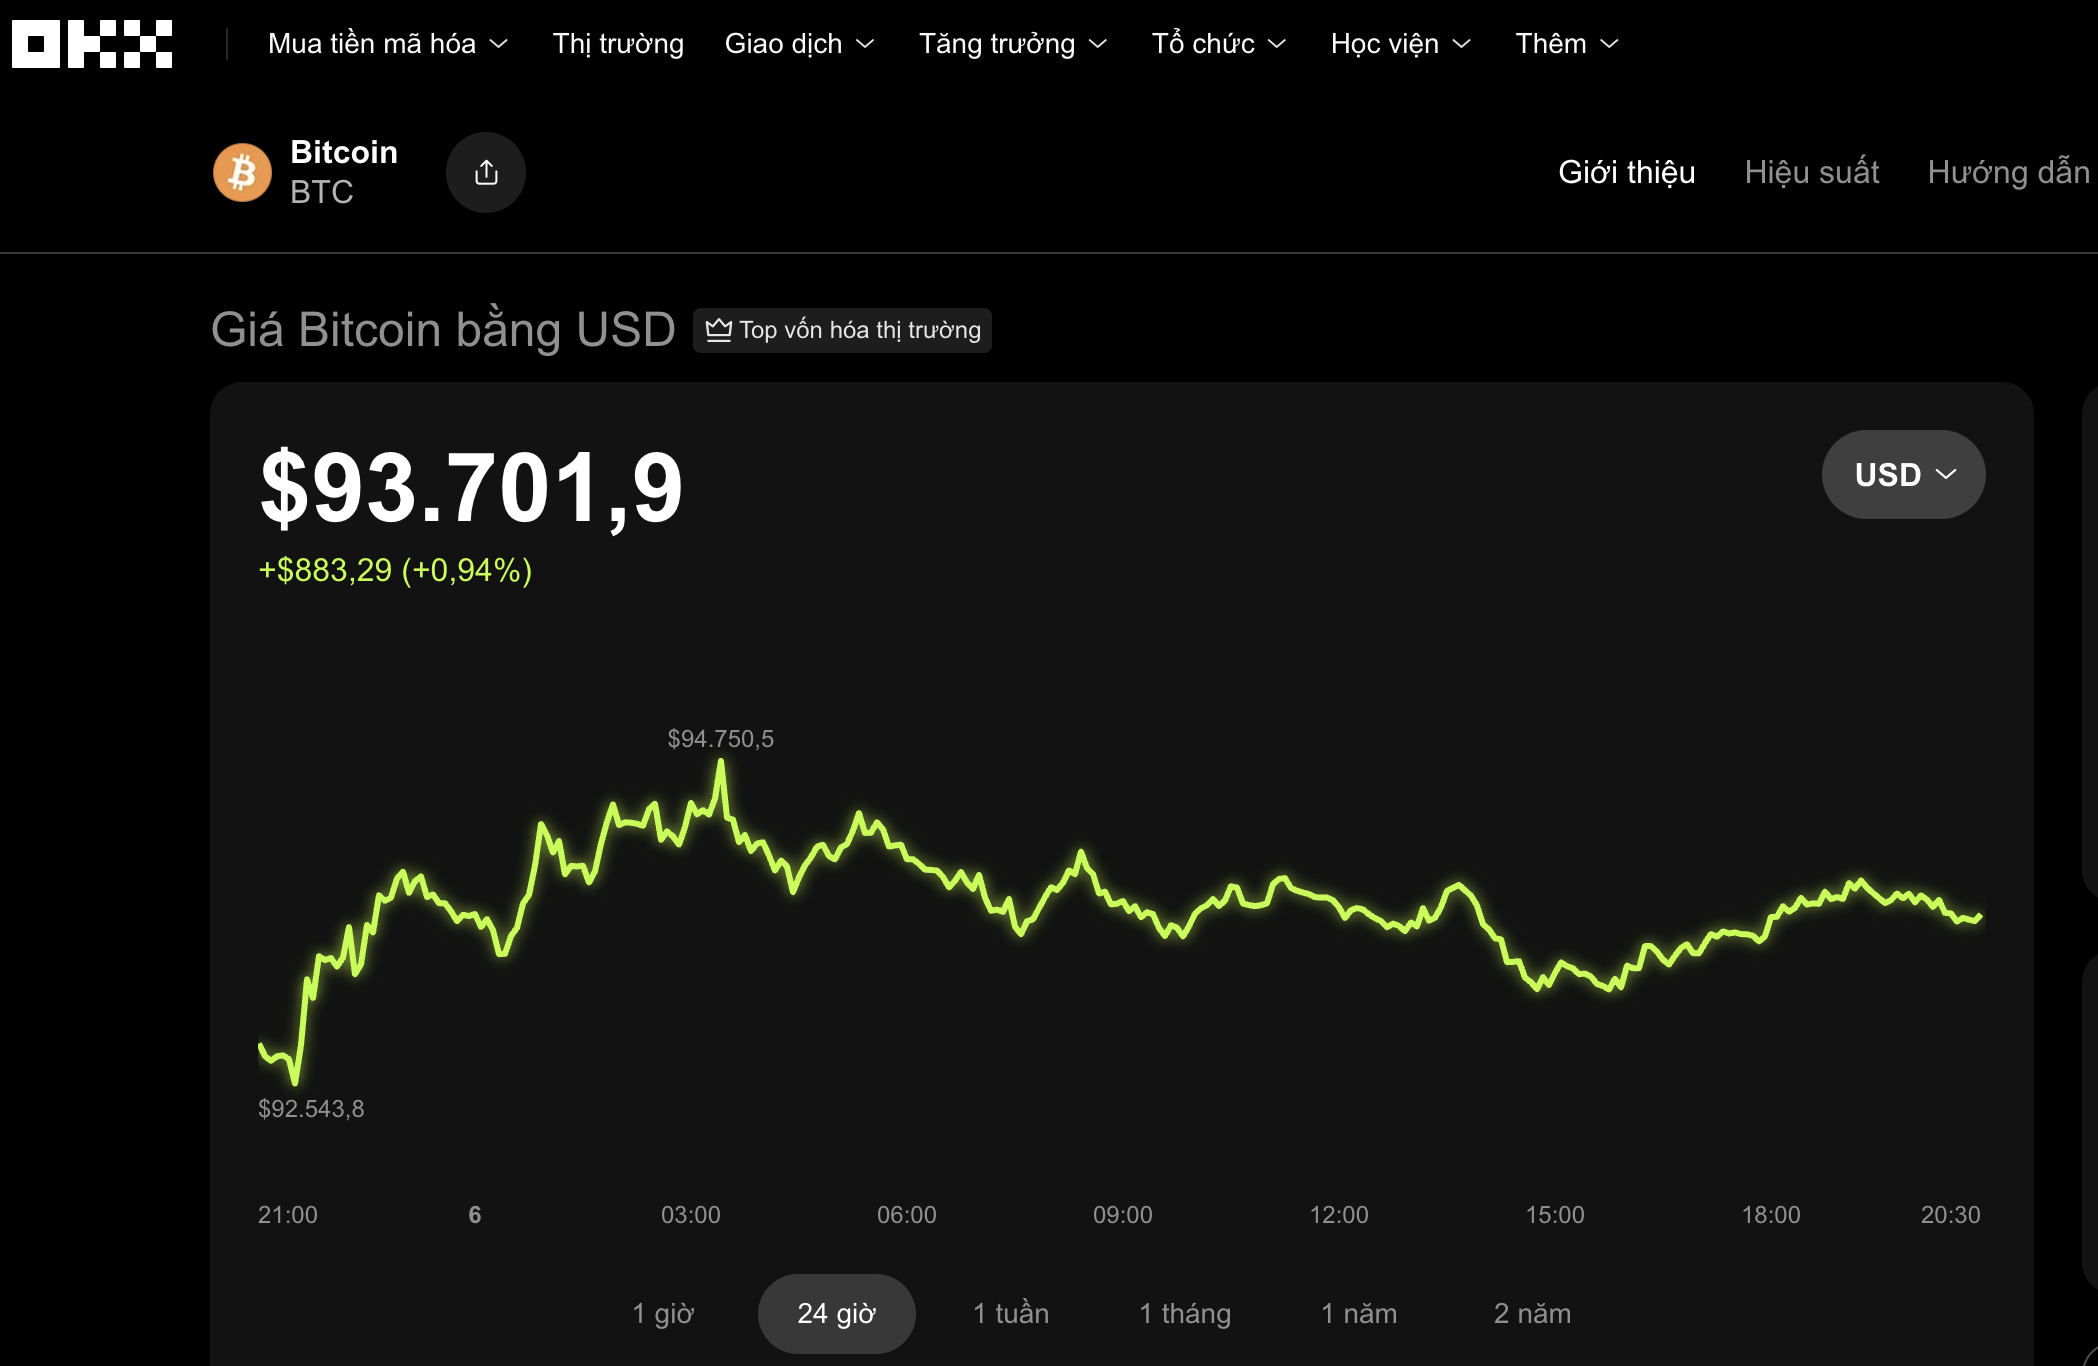Screen dimensions: 2098x1366
Task: Select the 2 năm chart period
Action: pyautogui.click(x=1532, y=1313)
